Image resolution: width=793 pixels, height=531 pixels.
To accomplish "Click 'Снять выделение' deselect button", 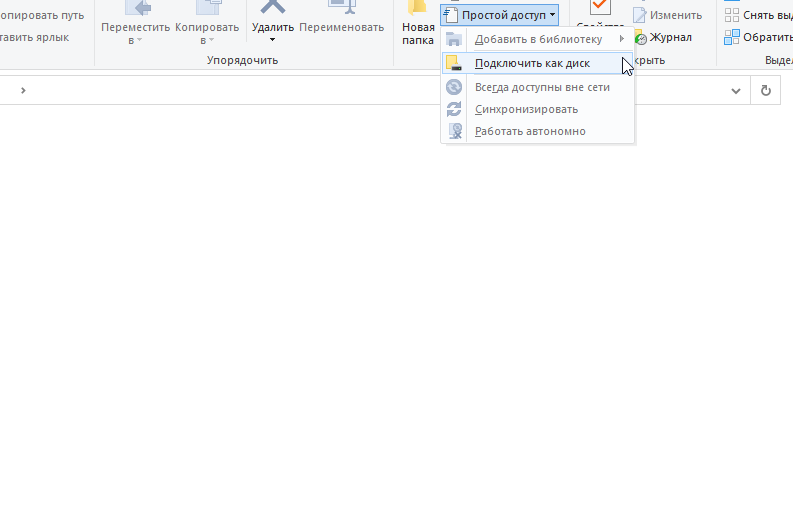I will tap(758, 15).
